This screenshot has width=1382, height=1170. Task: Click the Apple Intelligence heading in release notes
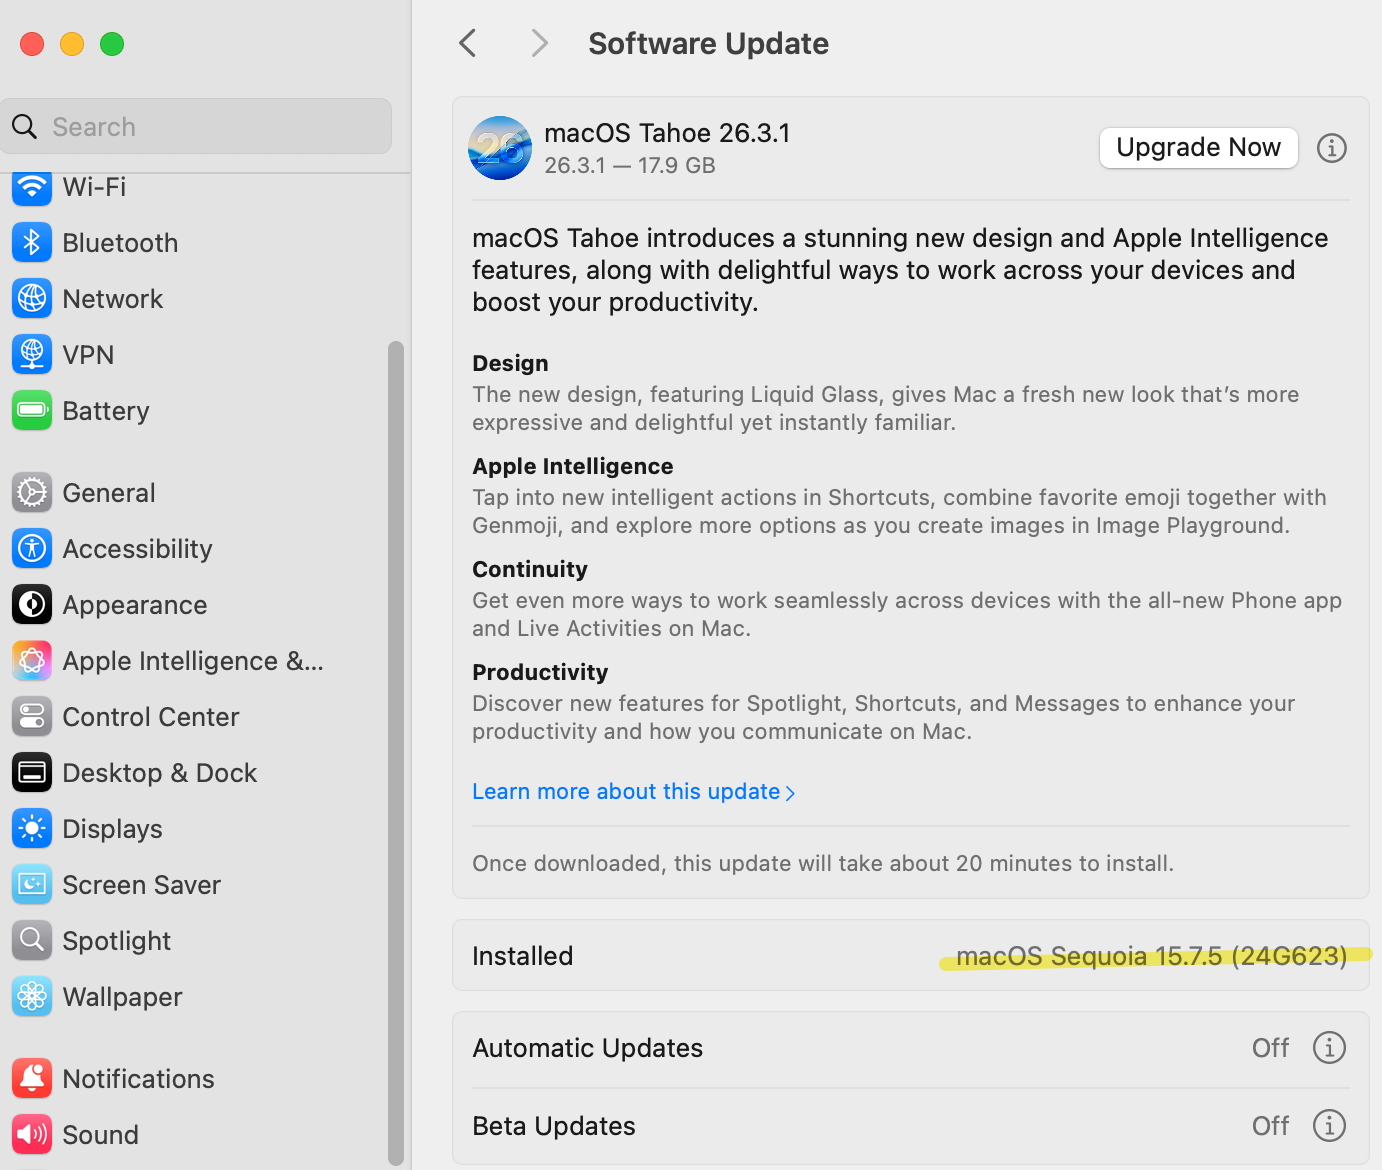coord(573,466)
